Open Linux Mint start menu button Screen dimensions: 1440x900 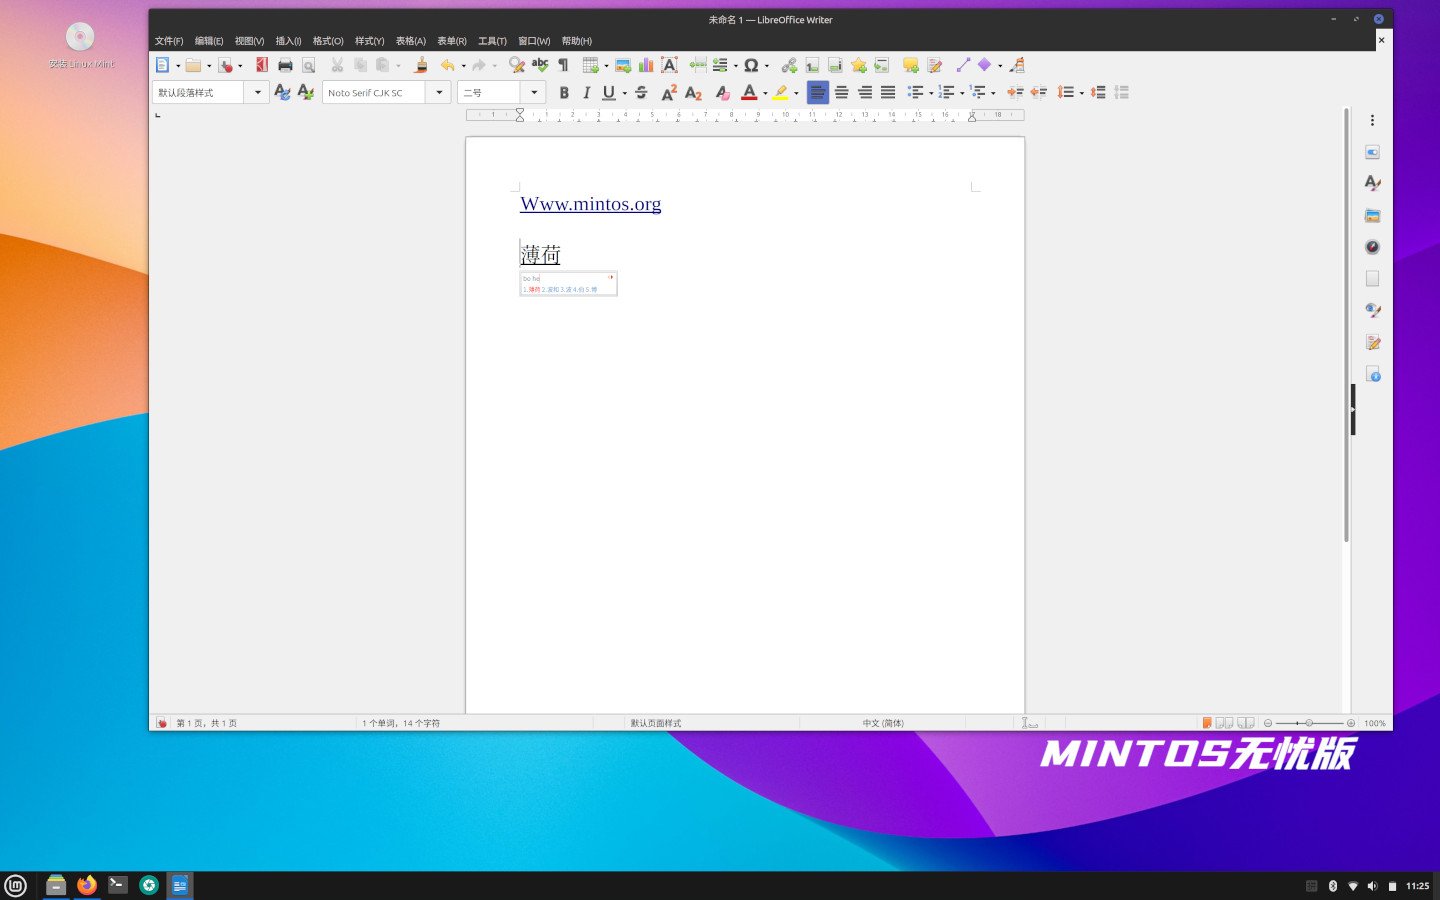(x=16, y=885)
